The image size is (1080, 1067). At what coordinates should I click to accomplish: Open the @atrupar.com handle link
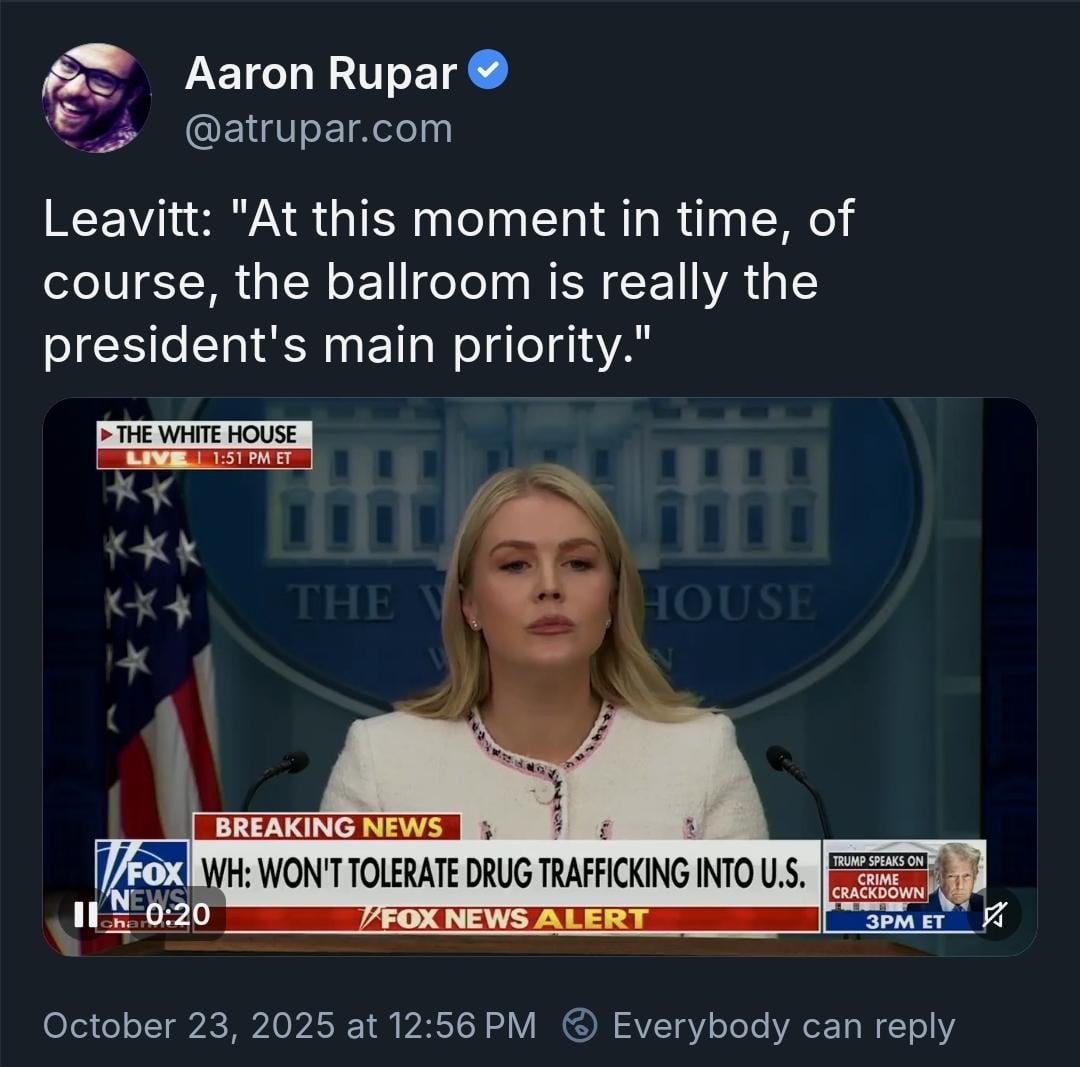pos(318,129)
